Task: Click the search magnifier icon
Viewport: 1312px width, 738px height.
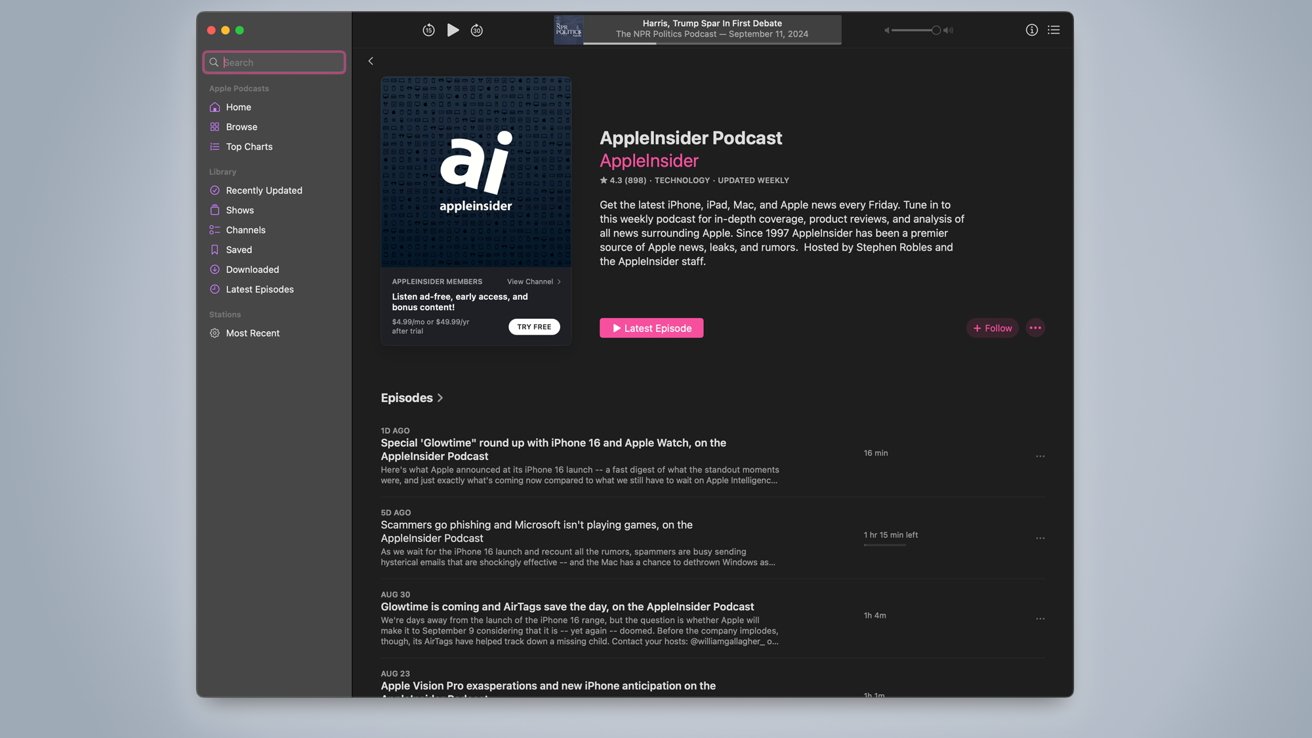Action: point(214,62)
